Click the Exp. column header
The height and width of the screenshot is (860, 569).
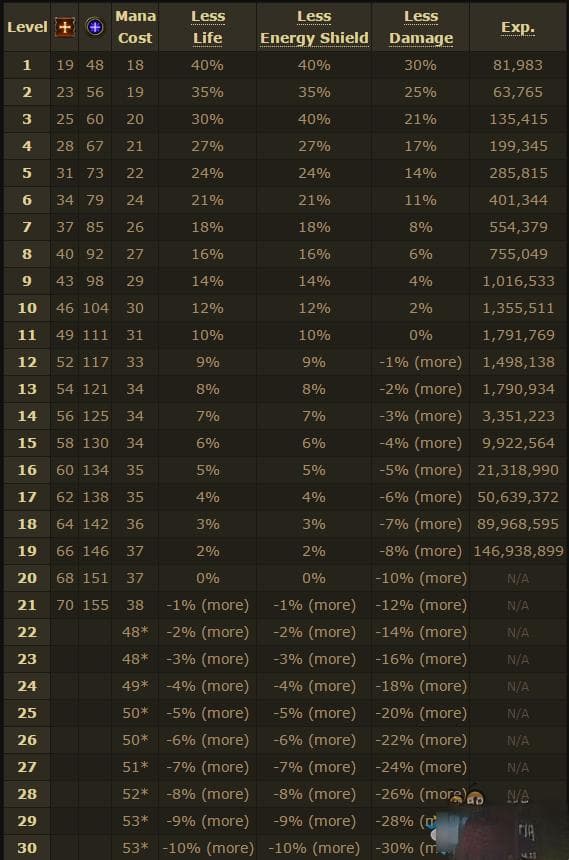pyautogui.click(x=517, y=27)
